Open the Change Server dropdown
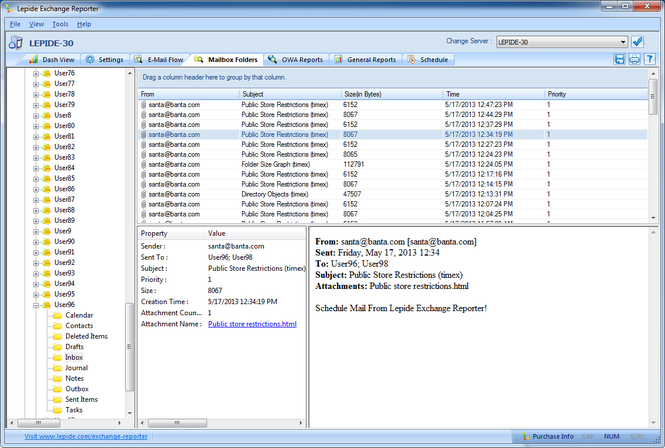 pyautogui.click(x=623, y=42)
